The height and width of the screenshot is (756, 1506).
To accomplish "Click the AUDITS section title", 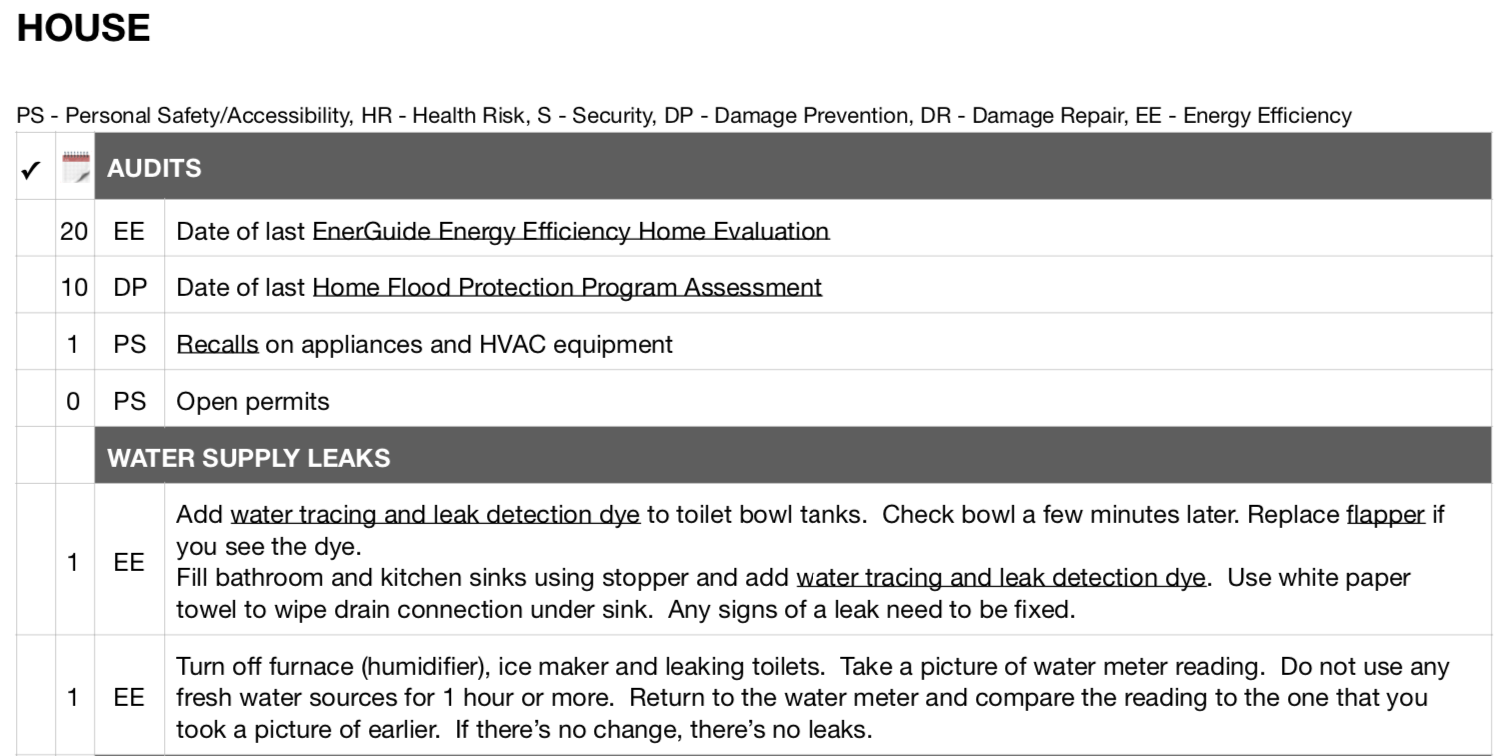I will (155, 168).
